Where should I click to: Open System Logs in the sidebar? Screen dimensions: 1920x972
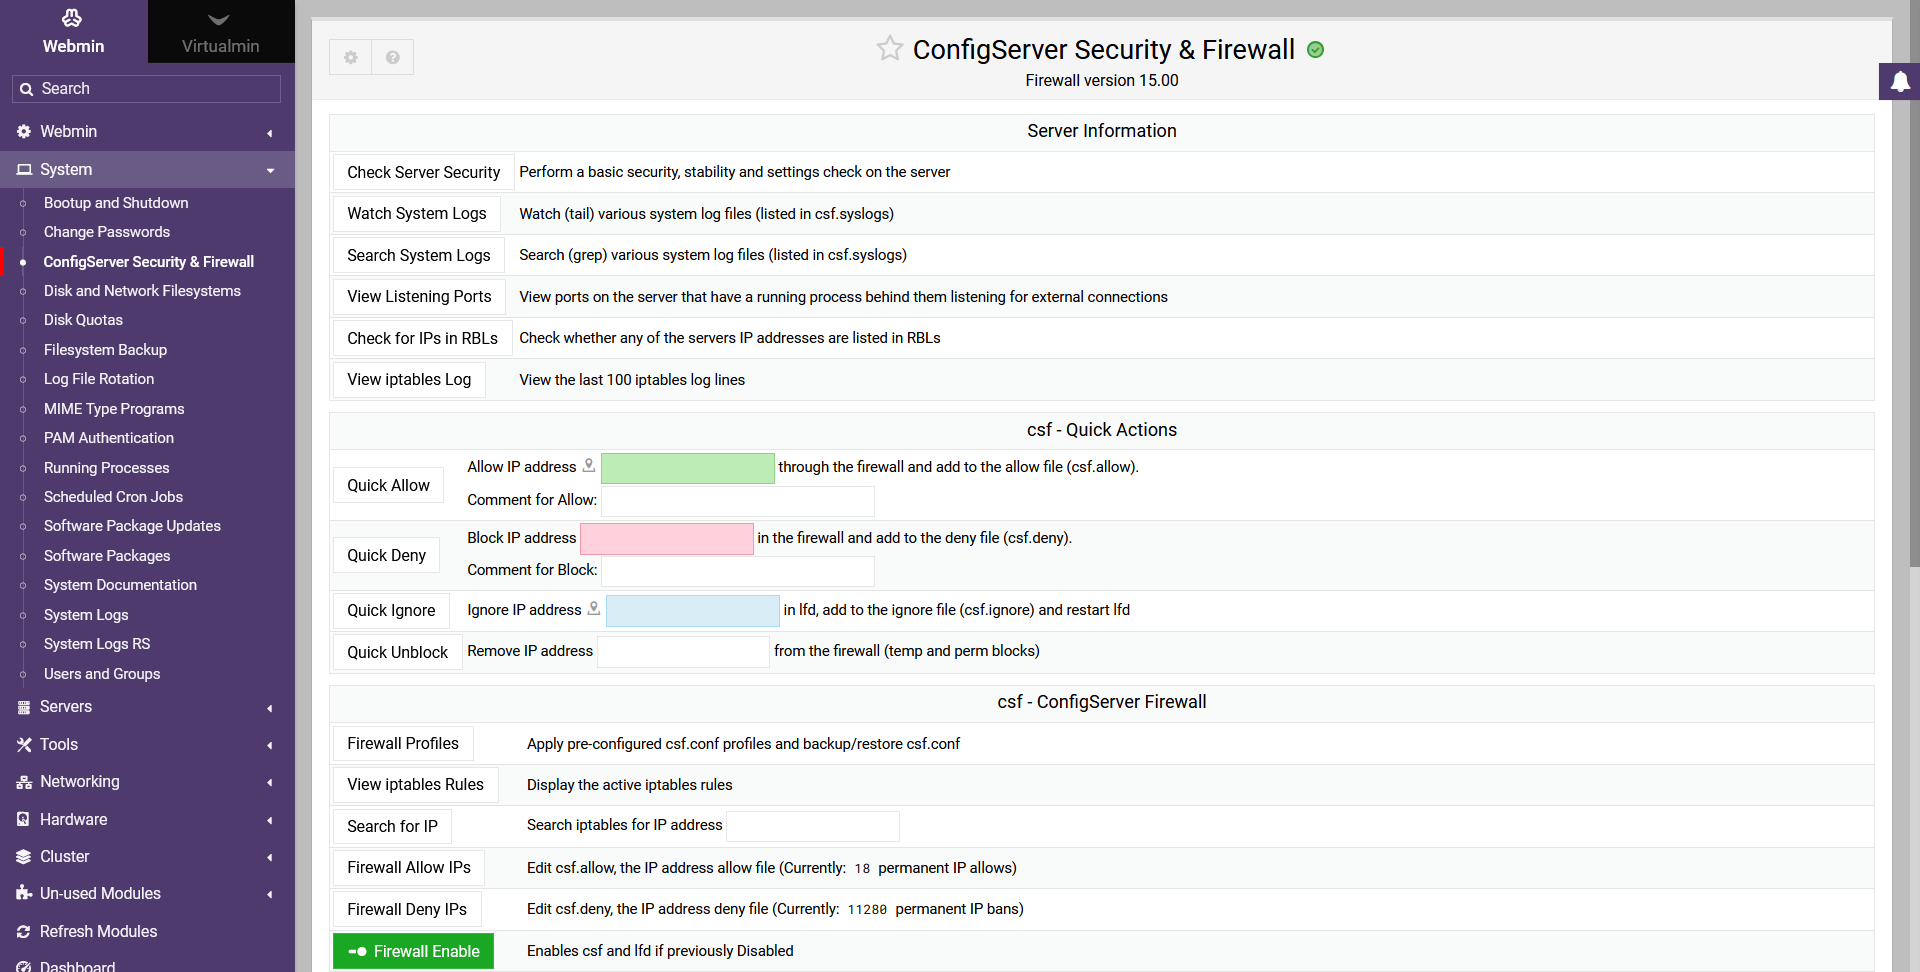point(86,615)
